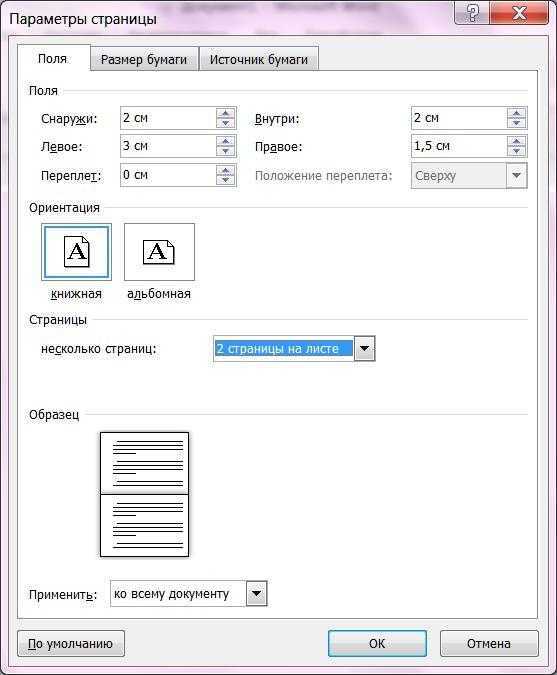557x675 pixels.
Task: Click the 'Положение переплета:' label
Action: click(x=324, y=176)
